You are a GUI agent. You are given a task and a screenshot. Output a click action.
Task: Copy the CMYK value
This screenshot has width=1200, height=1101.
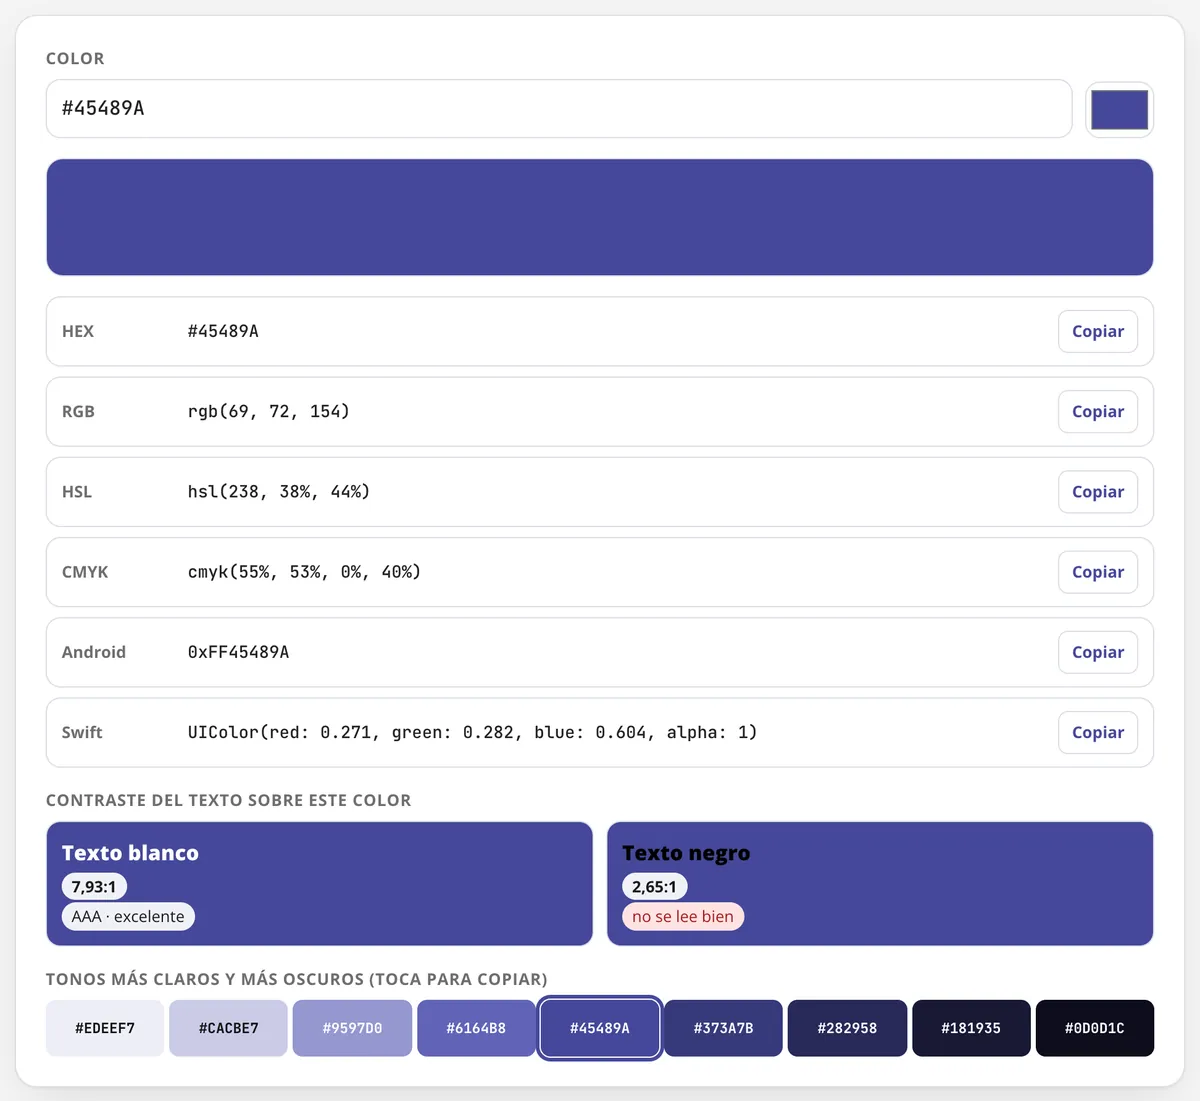click(1098, 572)
